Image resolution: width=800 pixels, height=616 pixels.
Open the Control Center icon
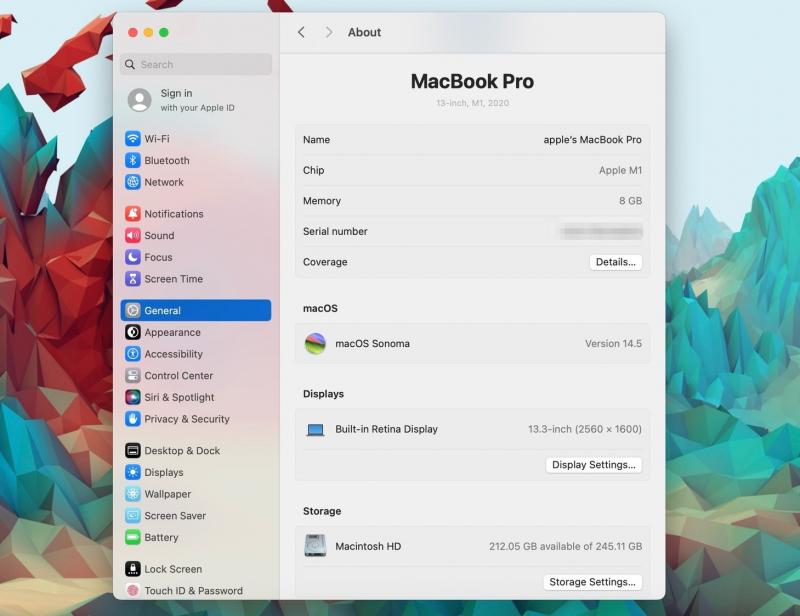(x=133, y=375)
